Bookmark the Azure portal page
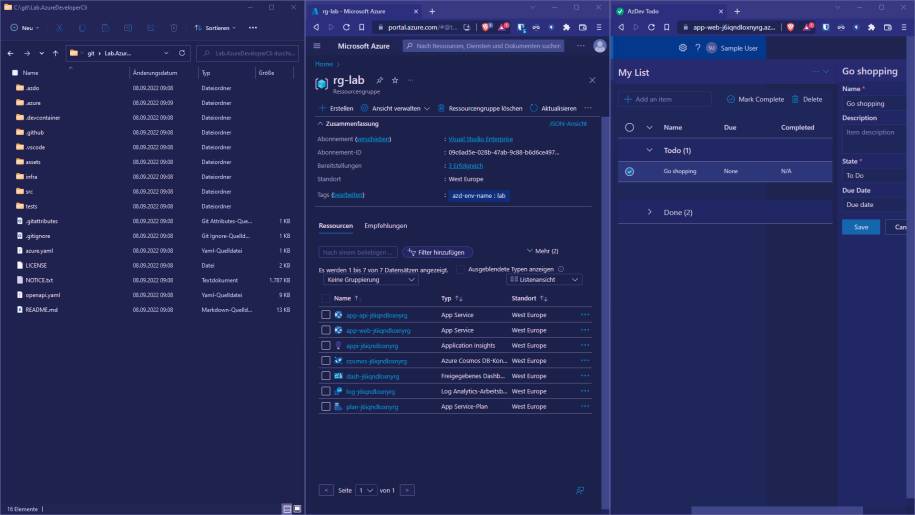The image size is (915, 515). click(x=362, y=27)
